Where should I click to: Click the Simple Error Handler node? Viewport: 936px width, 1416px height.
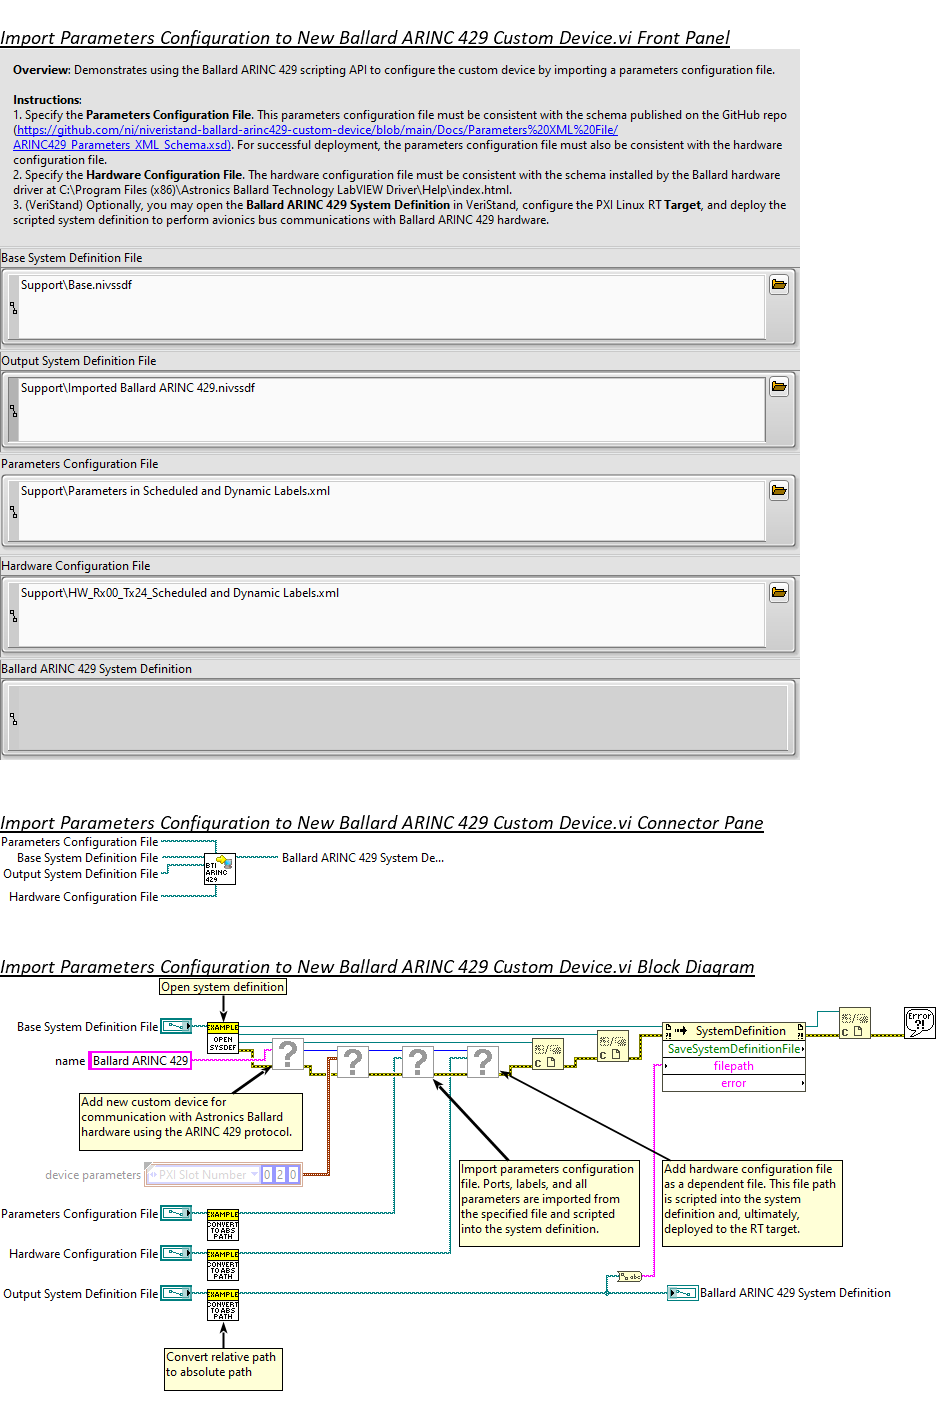click(x=920, y=1022)
